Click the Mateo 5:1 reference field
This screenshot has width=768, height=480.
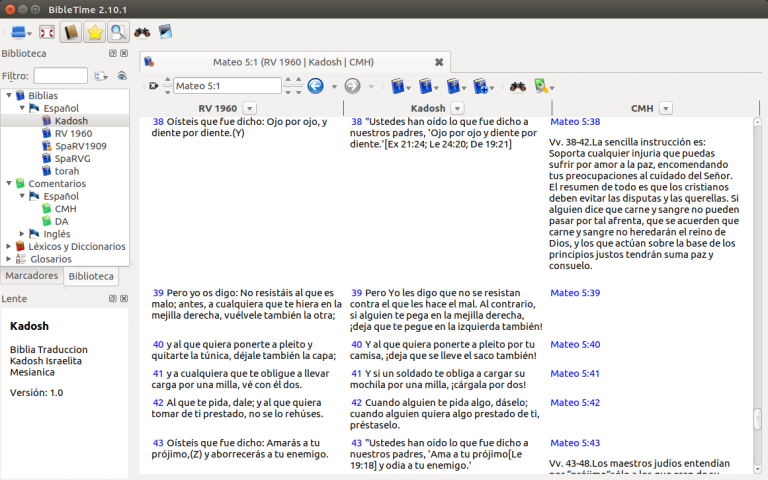pos(227,86)
